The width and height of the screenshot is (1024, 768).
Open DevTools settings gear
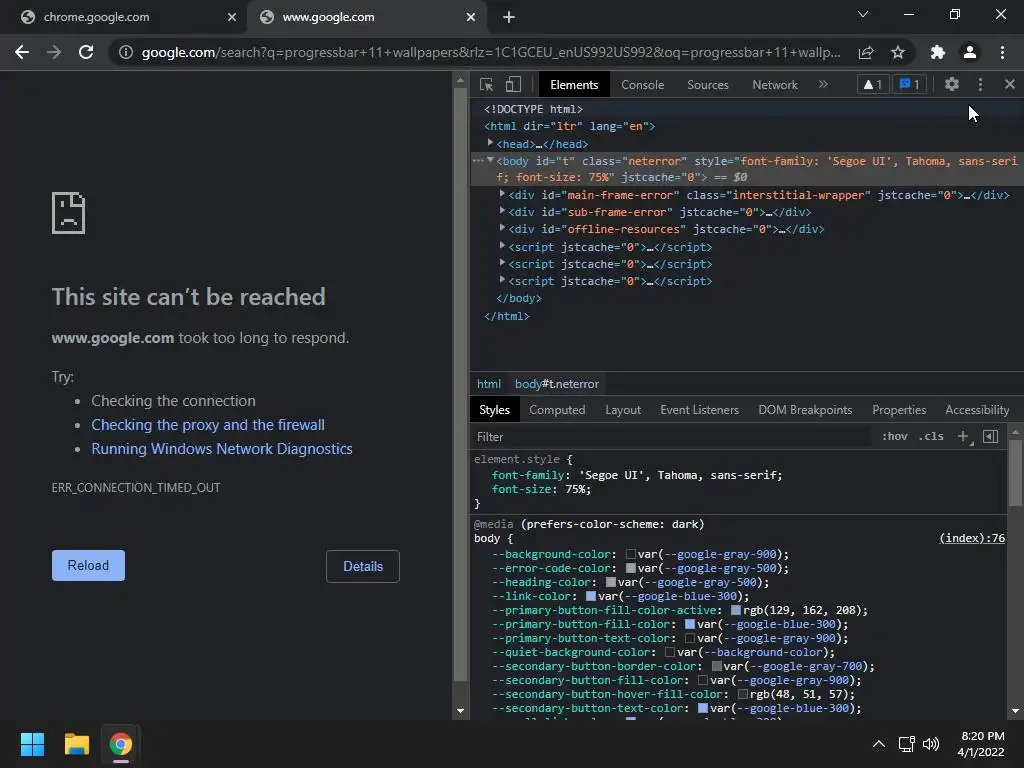[x=952, y=84]
